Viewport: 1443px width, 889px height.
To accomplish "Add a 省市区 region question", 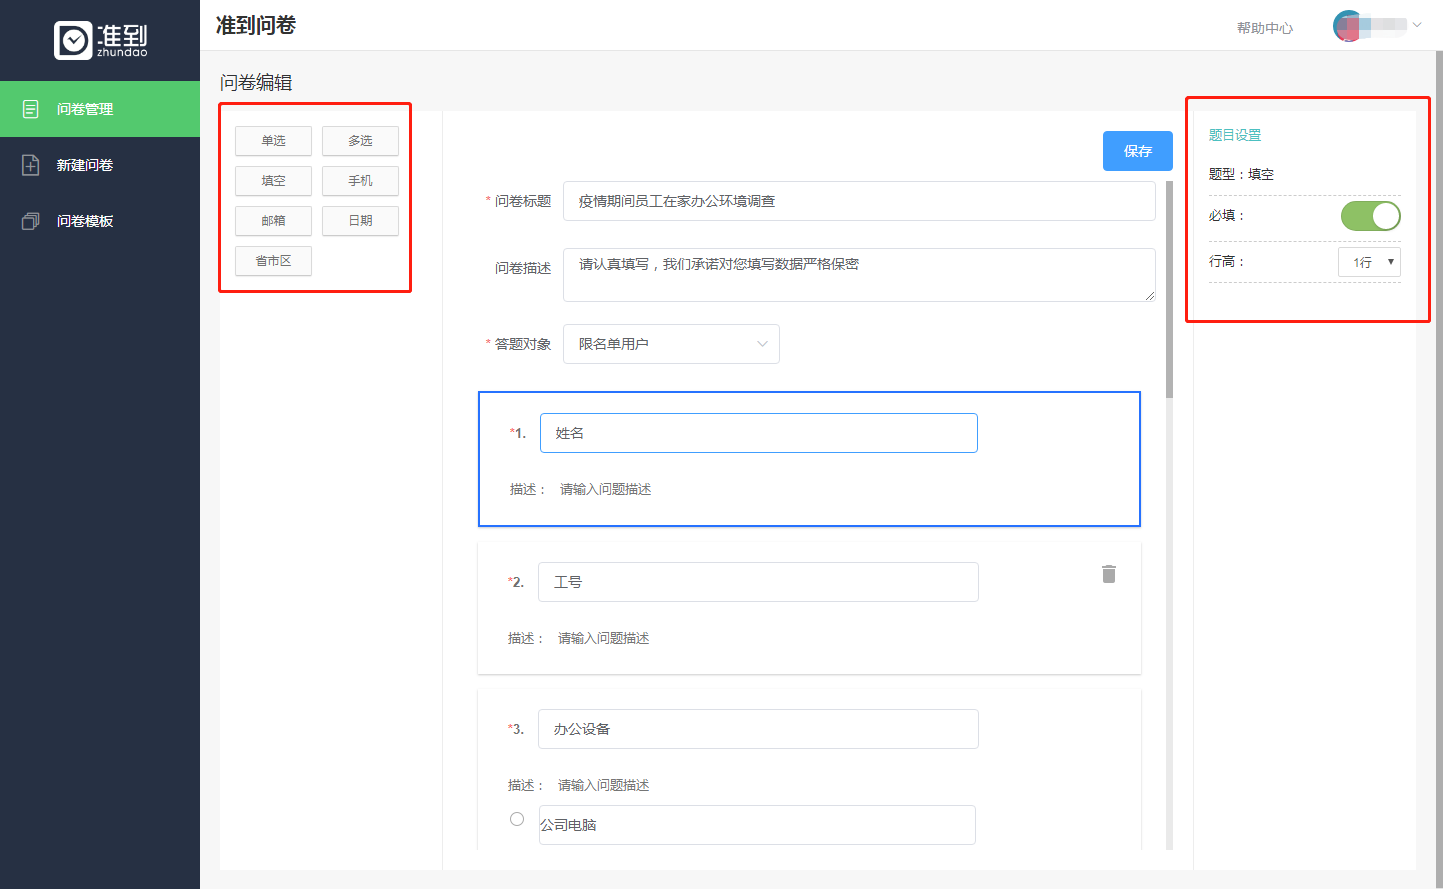I will coord(273,261).
